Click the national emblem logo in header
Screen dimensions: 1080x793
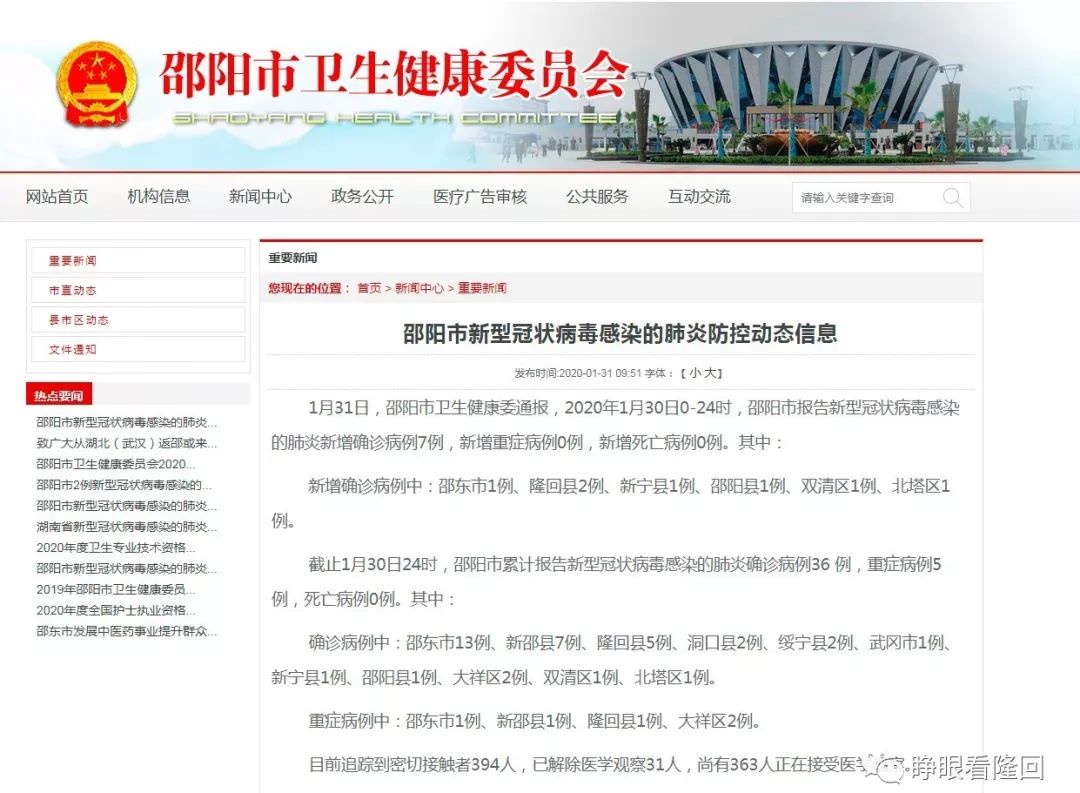pyautogui.click(x=97, y=83)
